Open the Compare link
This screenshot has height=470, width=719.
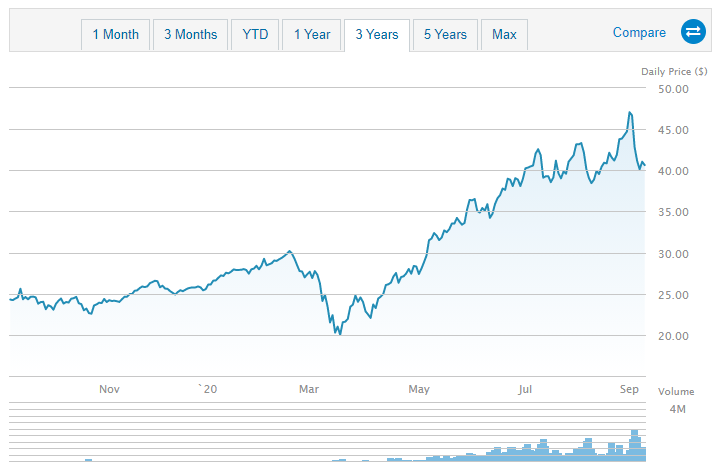639,33
